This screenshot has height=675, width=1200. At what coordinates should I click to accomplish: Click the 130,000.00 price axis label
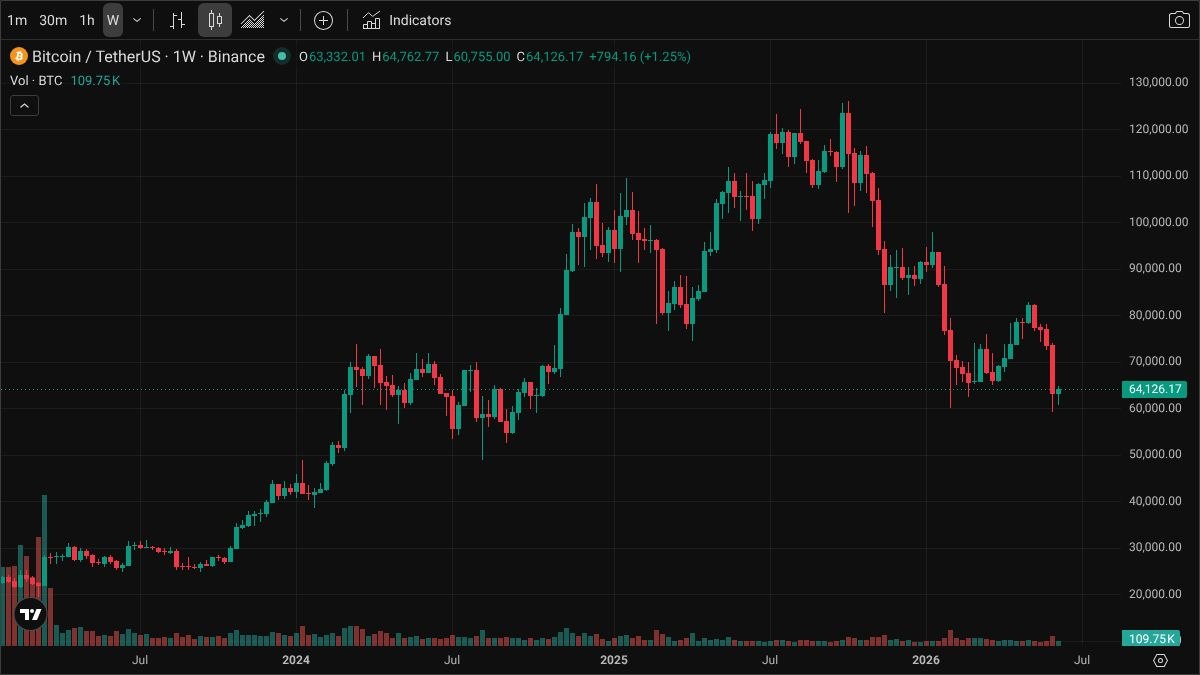1157,82
